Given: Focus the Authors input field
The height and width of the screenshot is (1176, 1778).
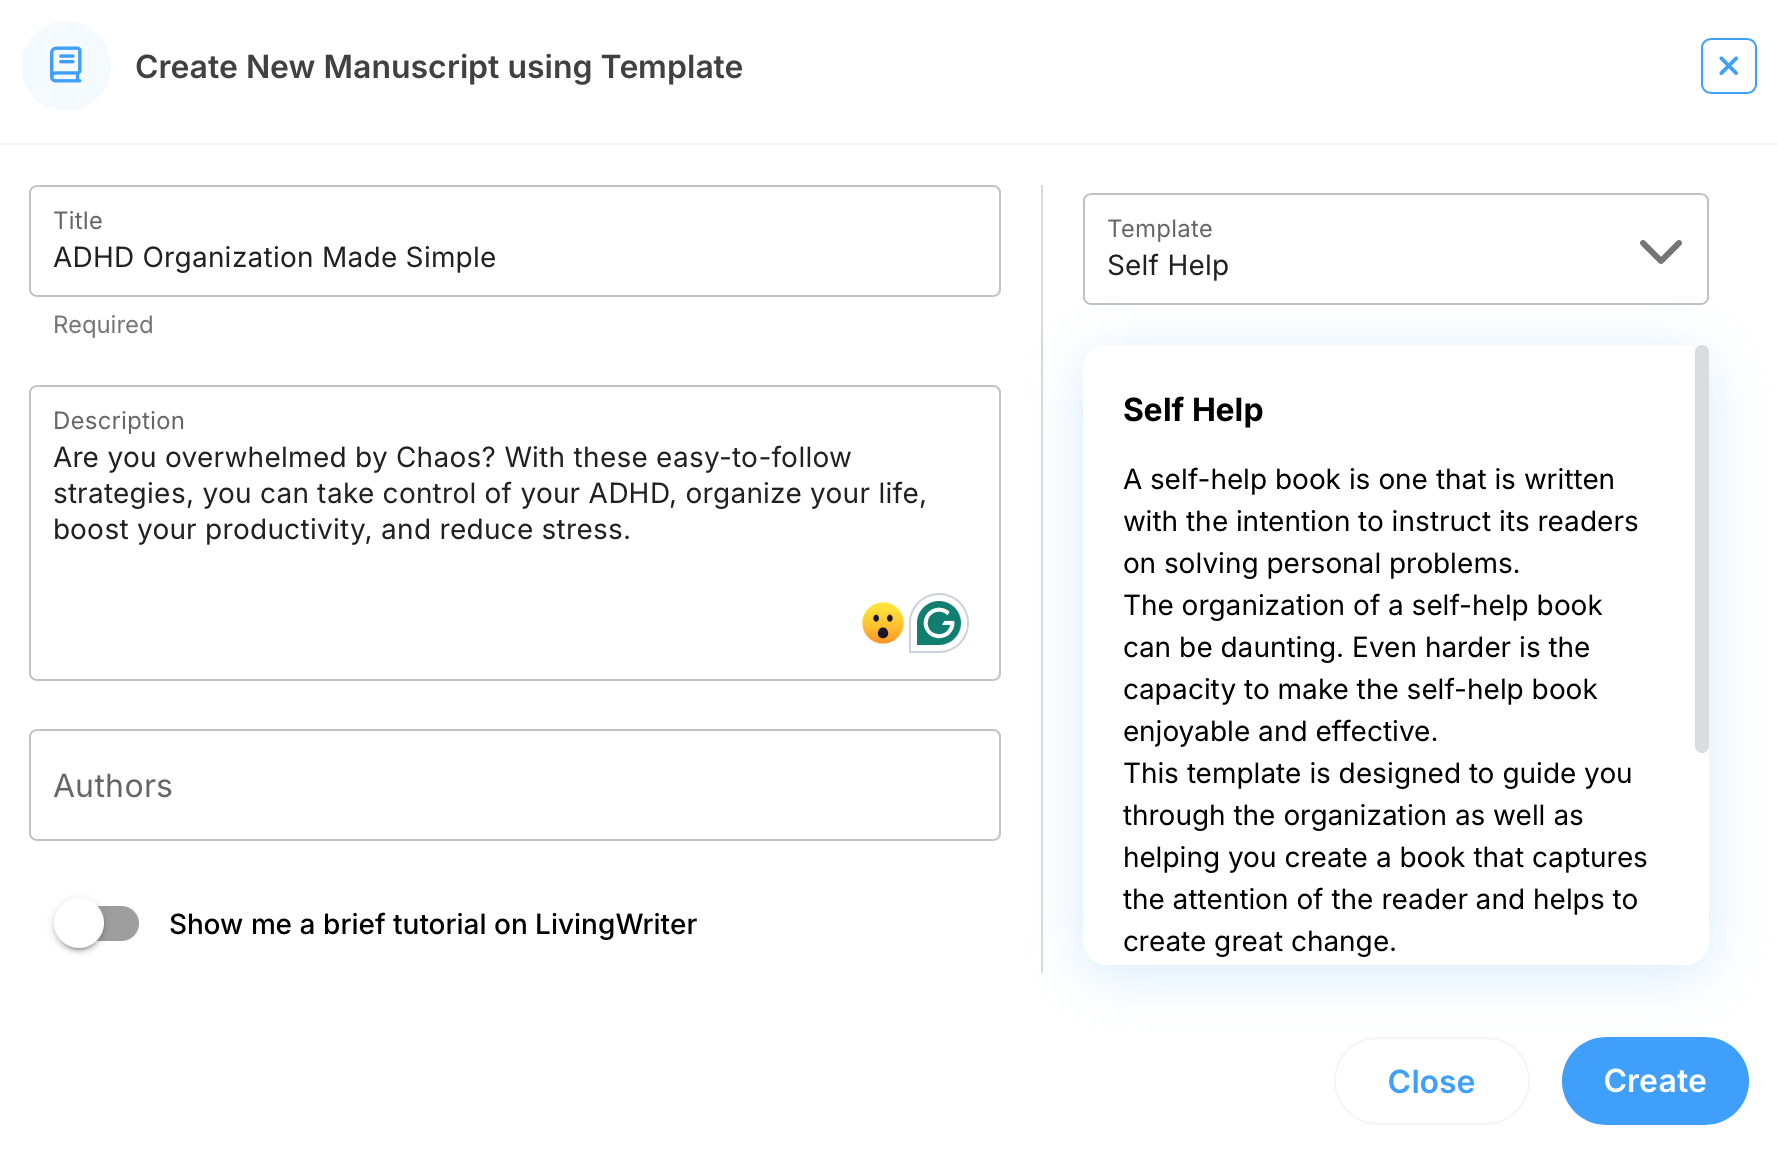Looking at the screenshot, I should (x=514, y=786).
